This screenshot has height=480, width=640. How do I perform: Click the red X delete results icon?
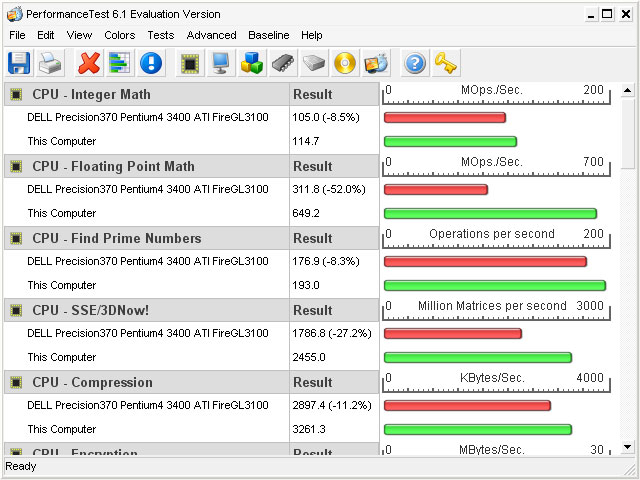click(x=89, y=63)
